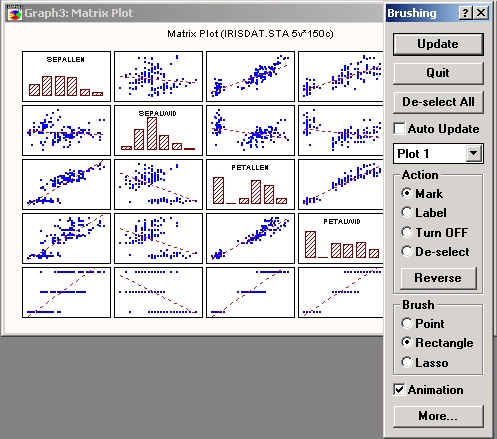Click the More... button
497x439 pixels.
tap(438, 416)
